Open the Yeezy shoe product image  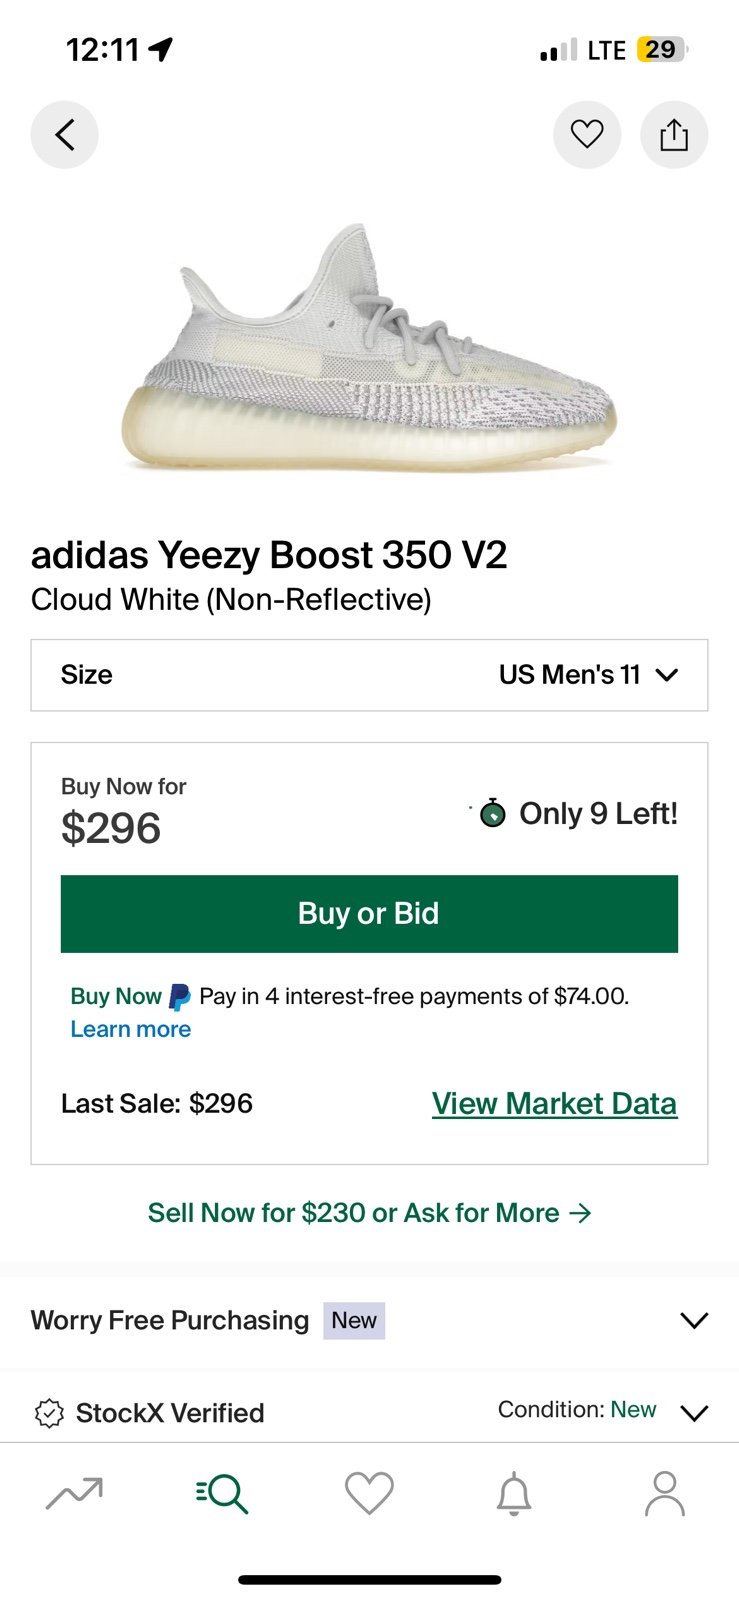[369, 347]
